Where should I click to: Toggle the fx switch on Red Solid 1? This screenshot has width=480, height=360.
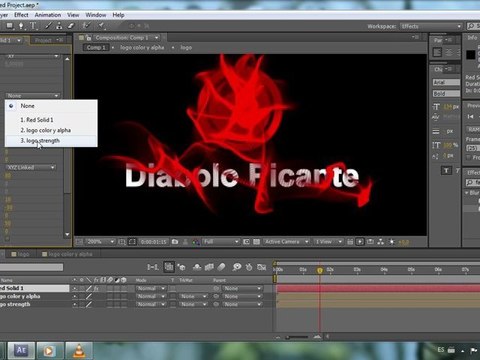tap(96, 288)
